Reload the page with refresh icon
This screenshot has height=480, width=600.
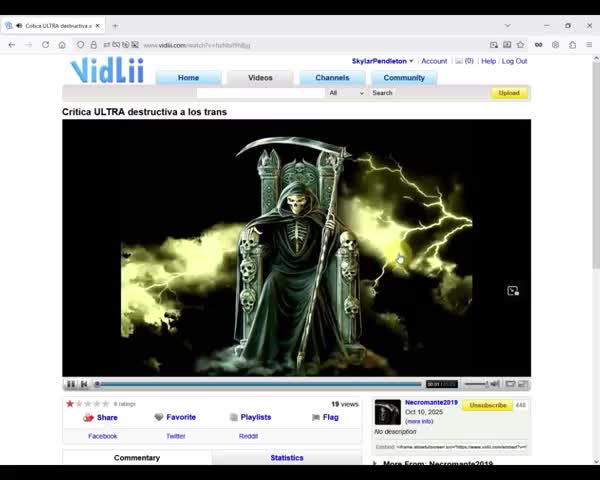pyautogui.click(x=45, y=45)
